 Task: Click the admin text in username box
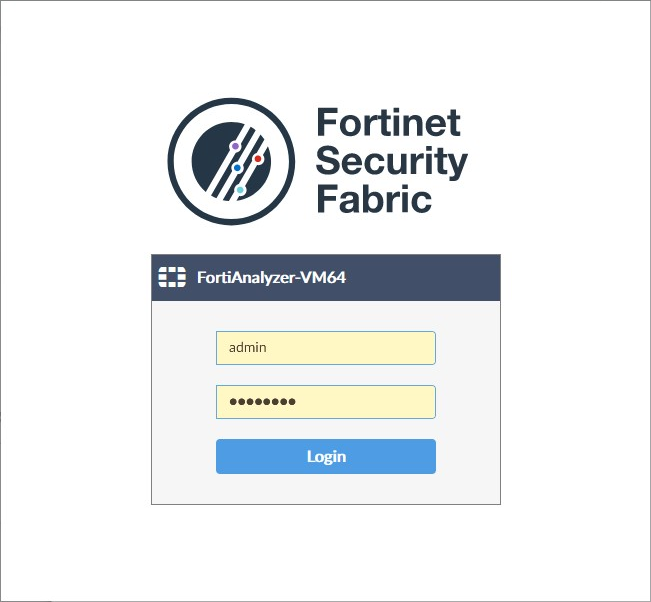(x=247, y=347)
